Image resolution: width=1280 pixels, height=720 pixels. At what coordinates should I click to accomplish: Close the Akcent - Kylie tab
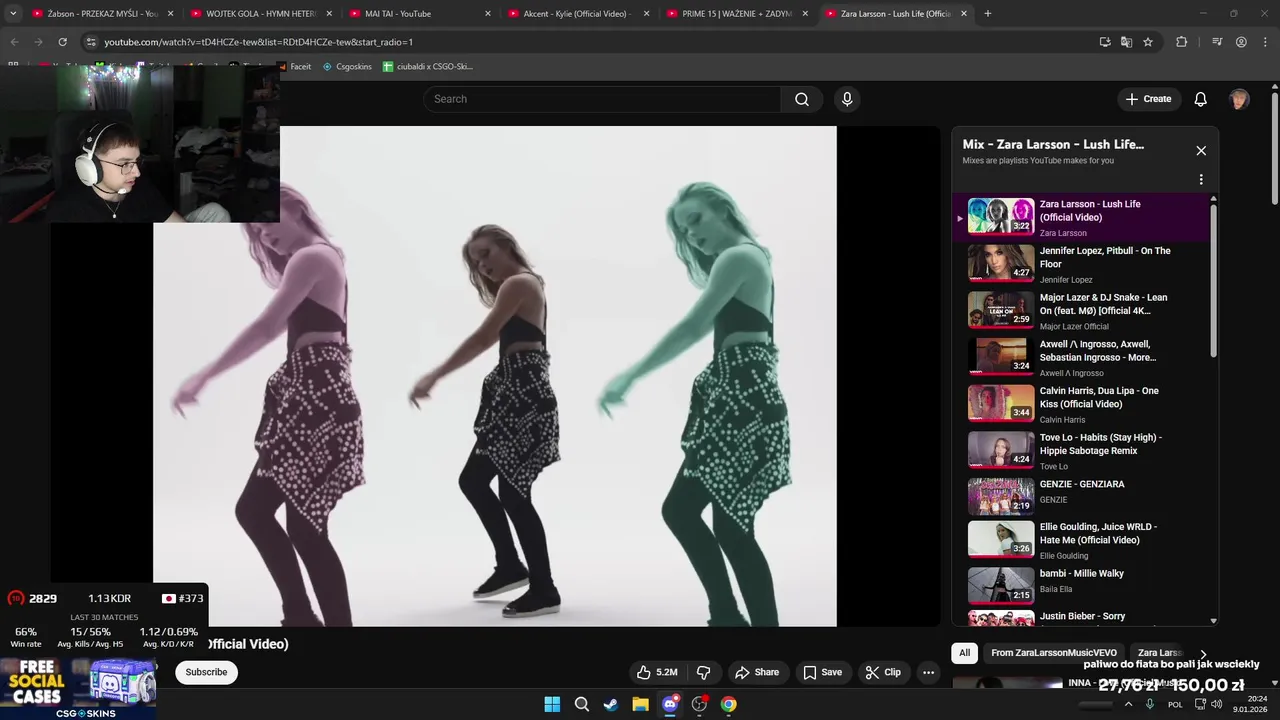(x=647, y=14)
